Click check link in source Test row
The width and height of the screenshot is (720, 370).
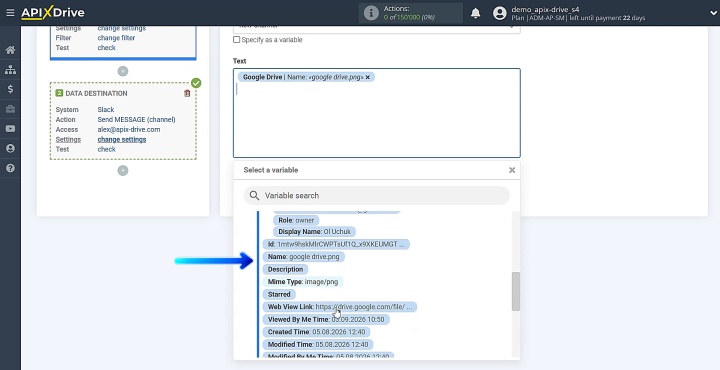point(107,48)
